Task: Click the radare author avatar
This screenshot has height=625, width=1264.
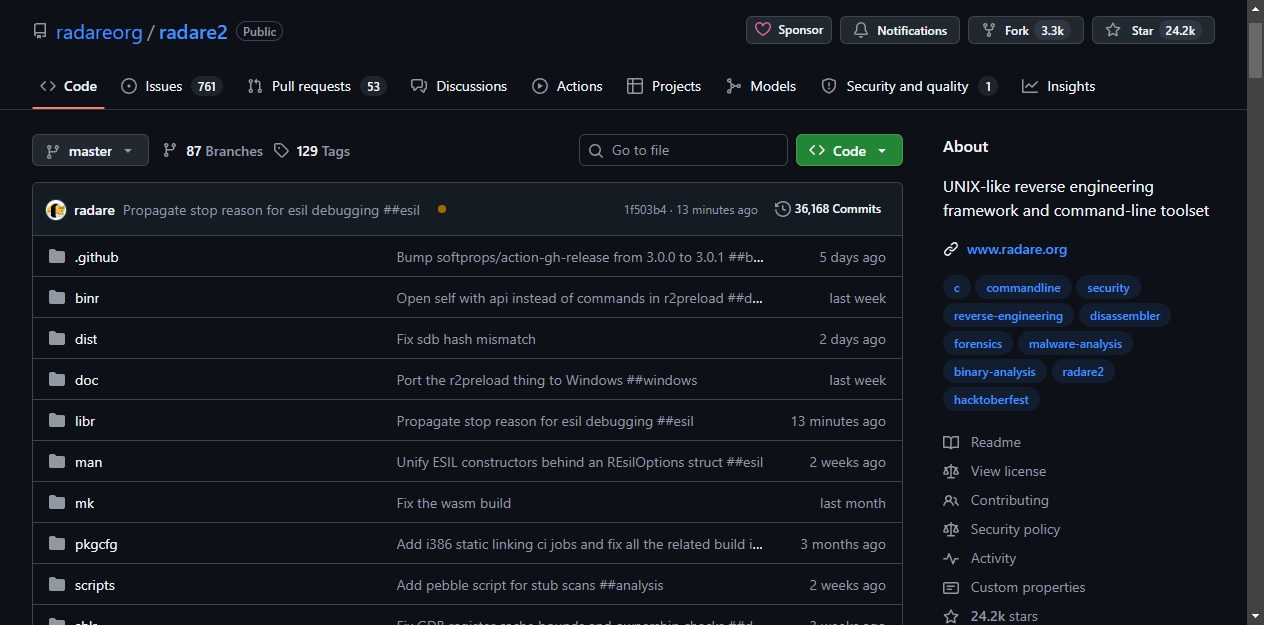Action: coord(56,210)
